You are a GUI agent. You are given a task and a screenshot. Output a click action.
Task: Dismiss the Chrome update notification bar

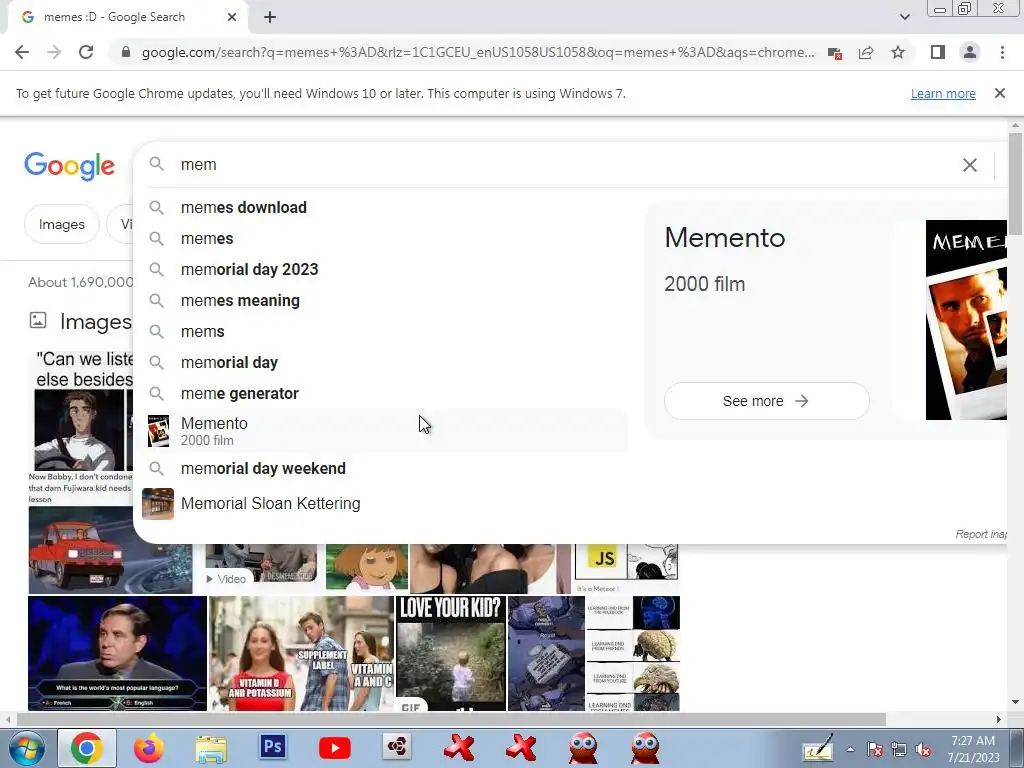1000,93
